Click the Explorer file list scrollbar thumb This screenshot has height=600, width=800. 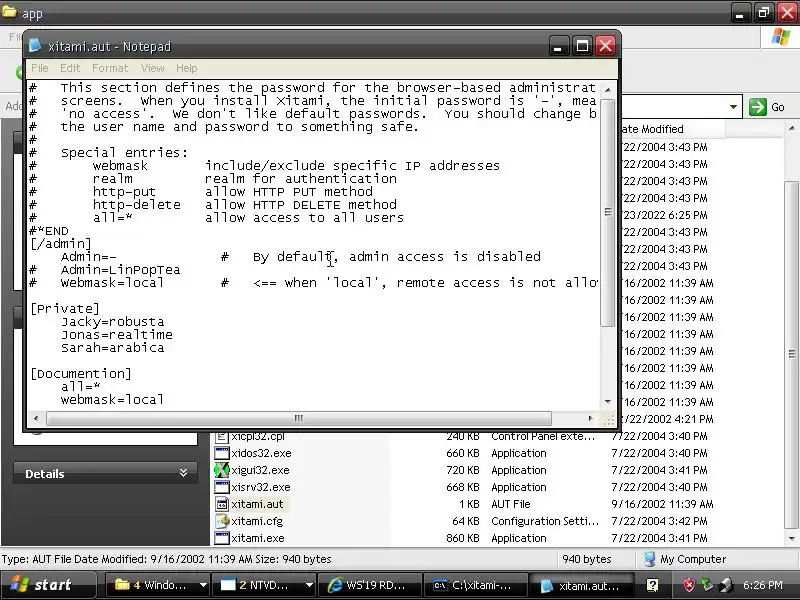tap(791, 354)
